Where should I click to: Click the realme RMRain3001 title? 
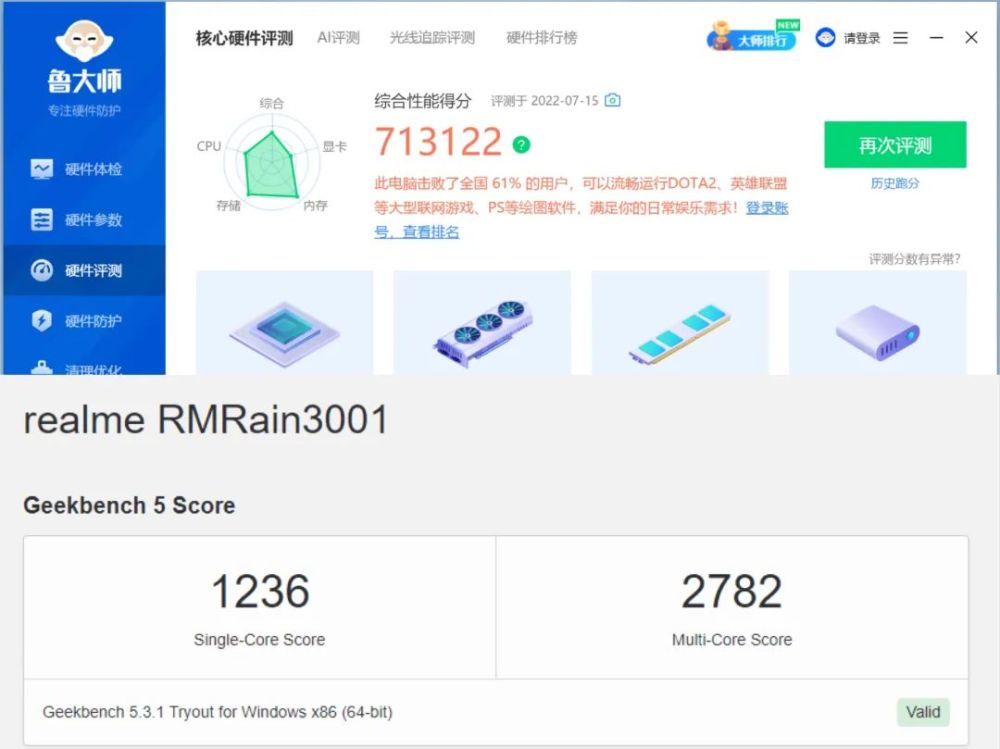point(205,420)
